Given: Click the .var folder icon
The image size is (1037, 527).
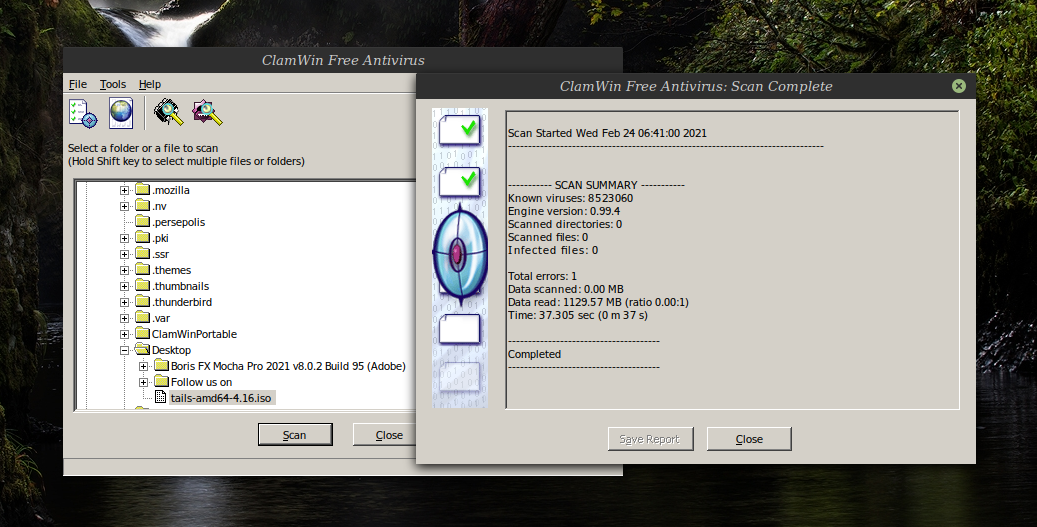Looking at the screenshot, I should click(x=143, y=317).
